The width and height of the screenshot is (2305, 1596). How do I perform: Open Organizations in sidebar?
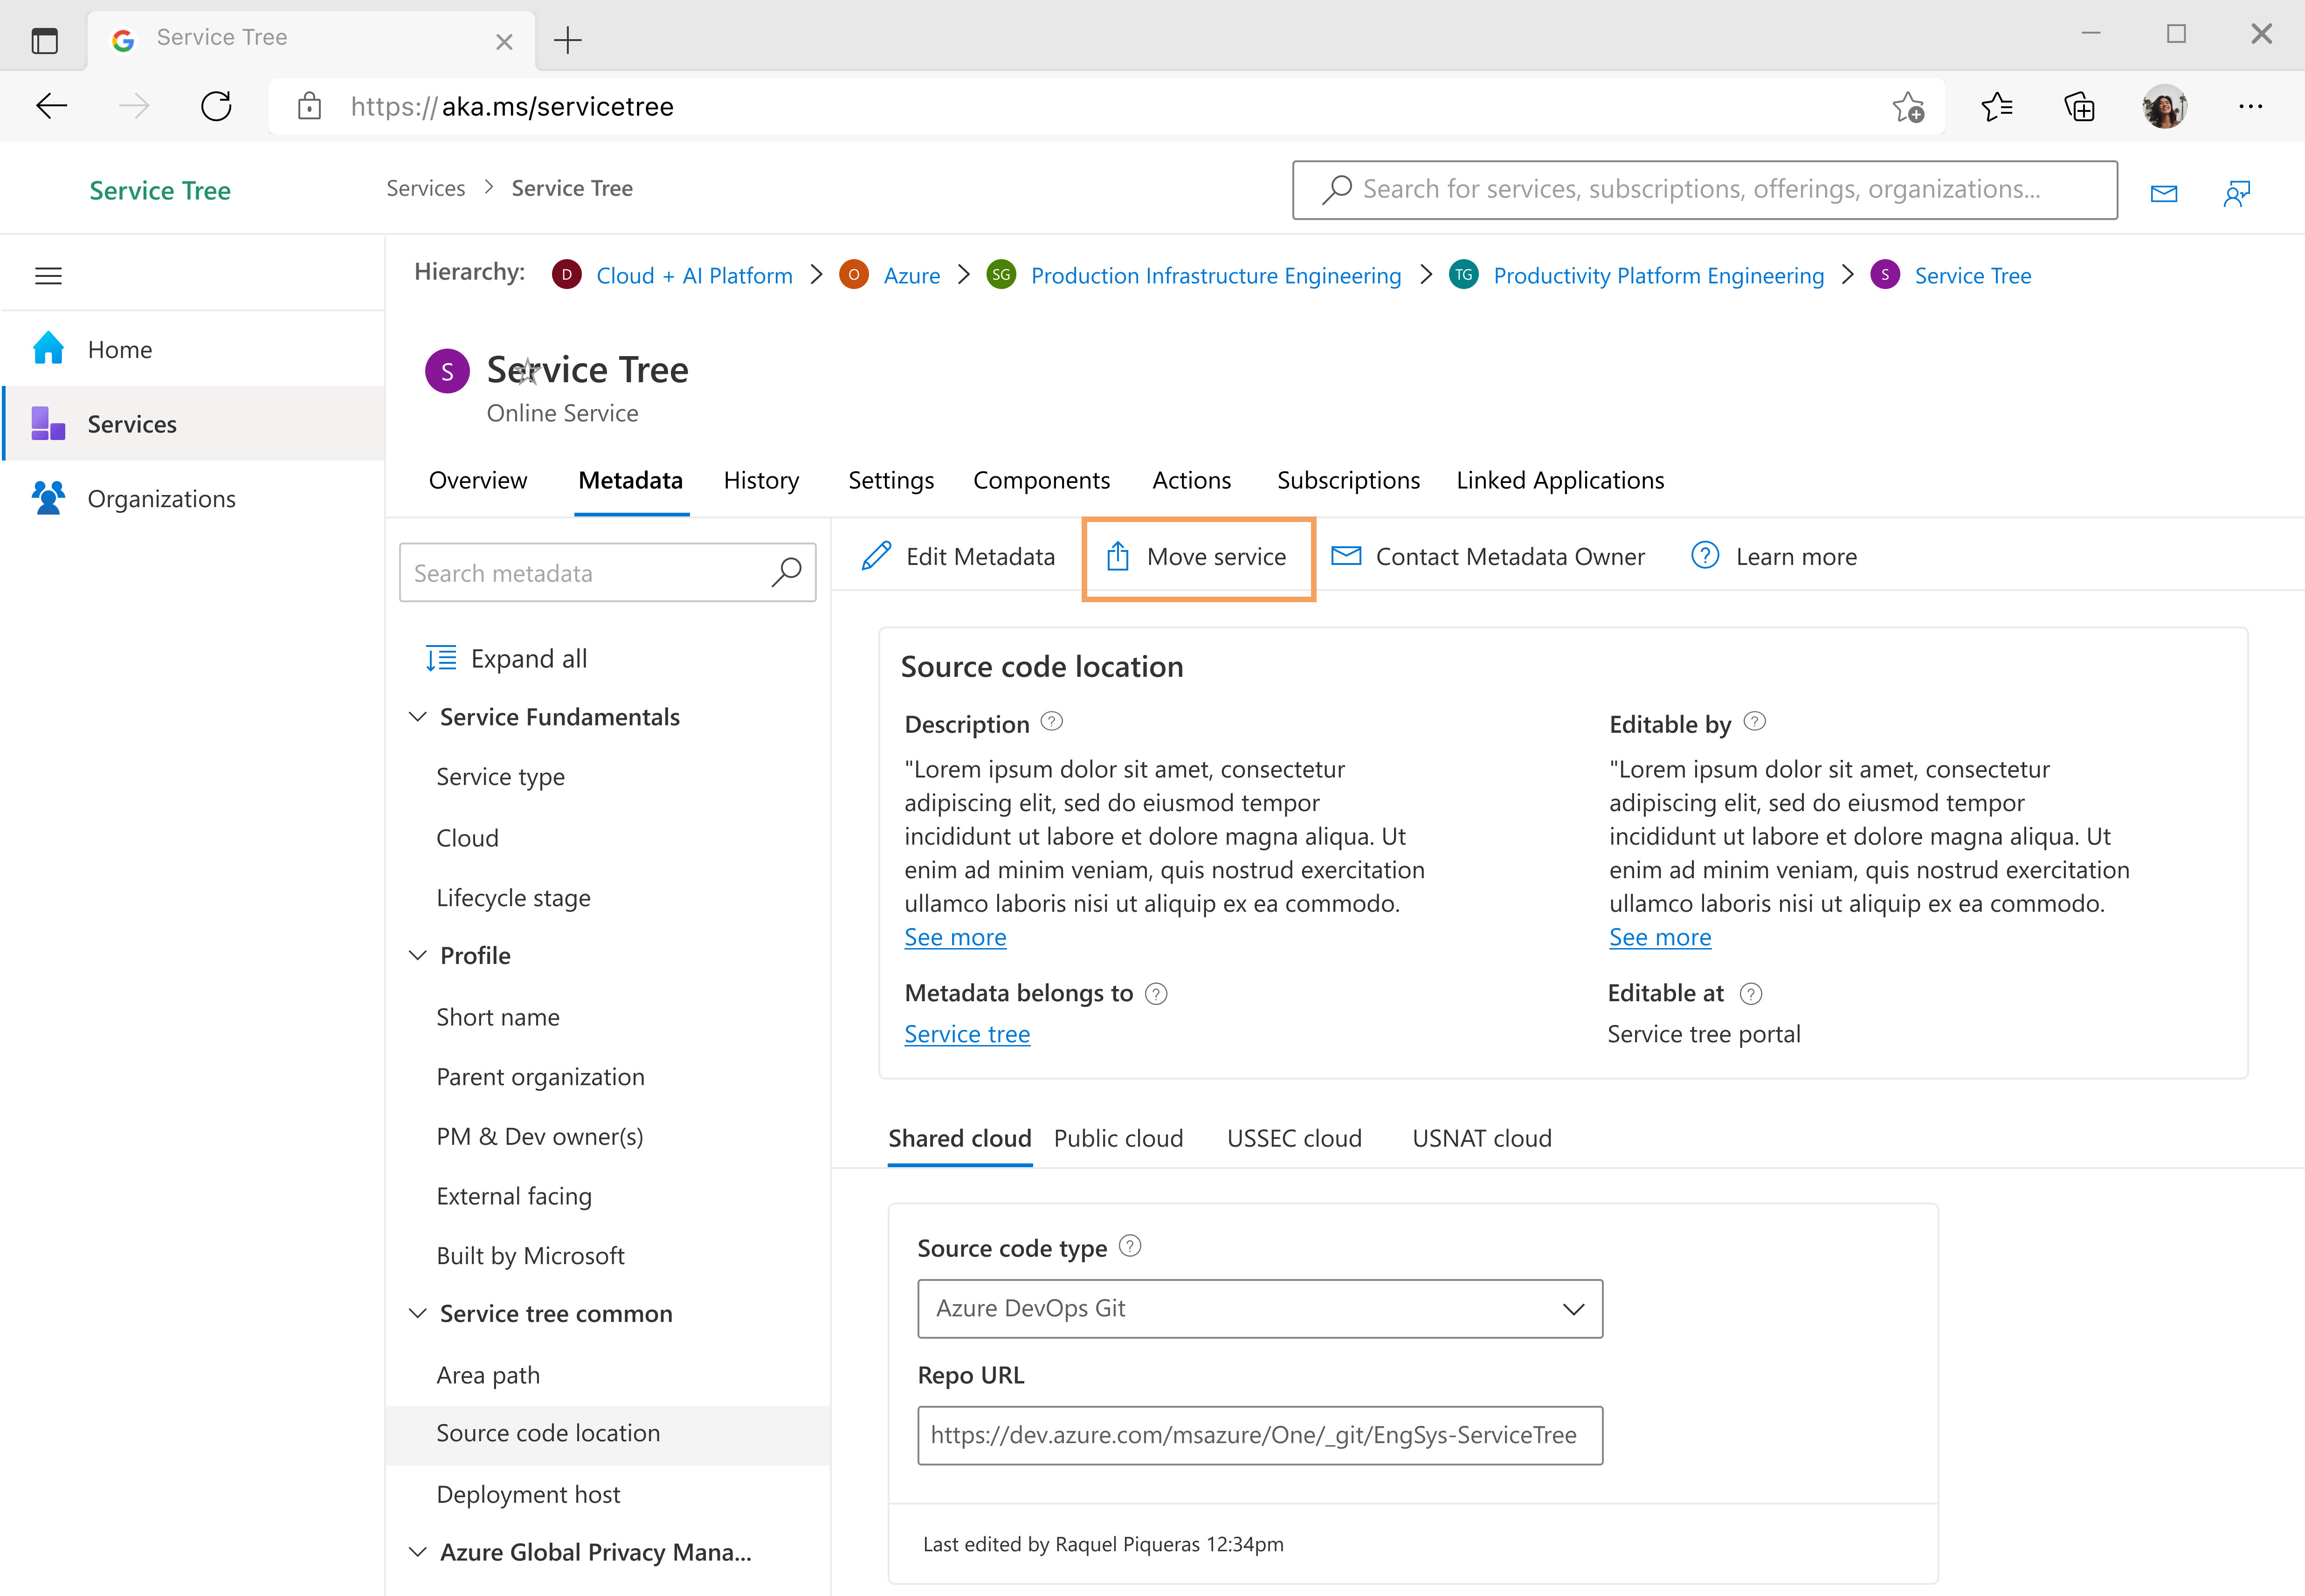point(193,498)
